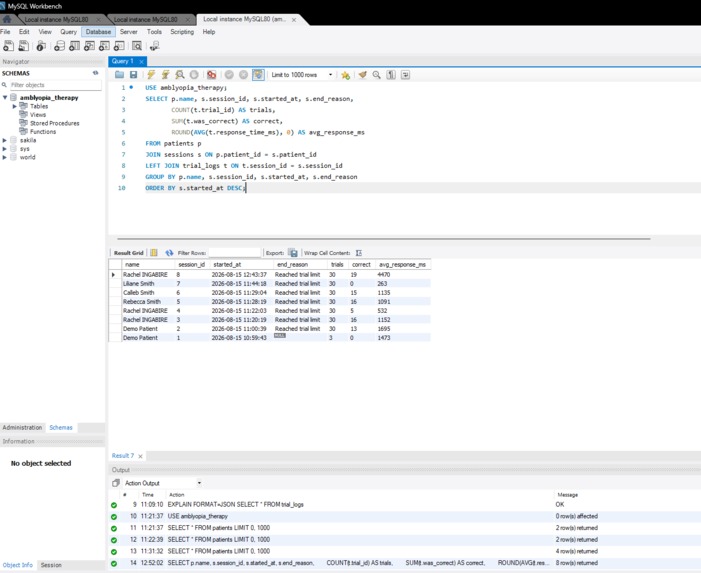701x573 pixels.
Task: Open the Server menu
Action: [129, 32]
